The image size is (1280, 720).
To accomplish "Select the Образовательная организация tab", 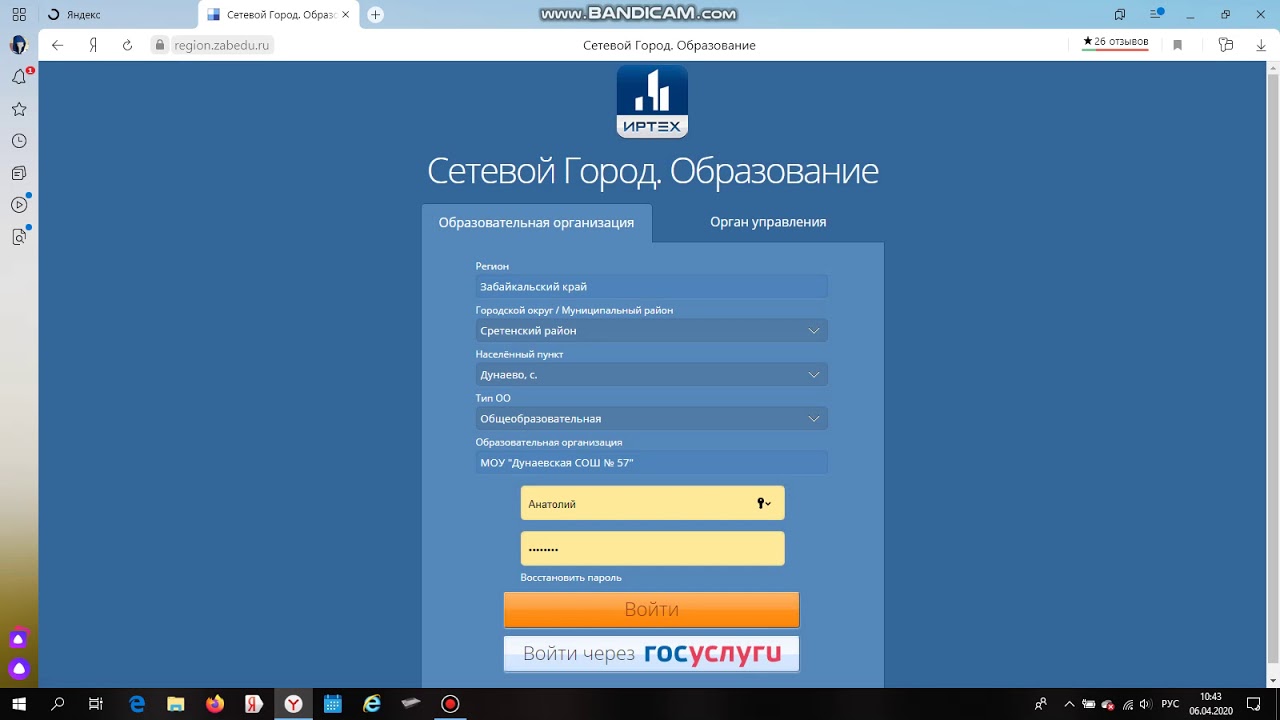I will [536, 223].
